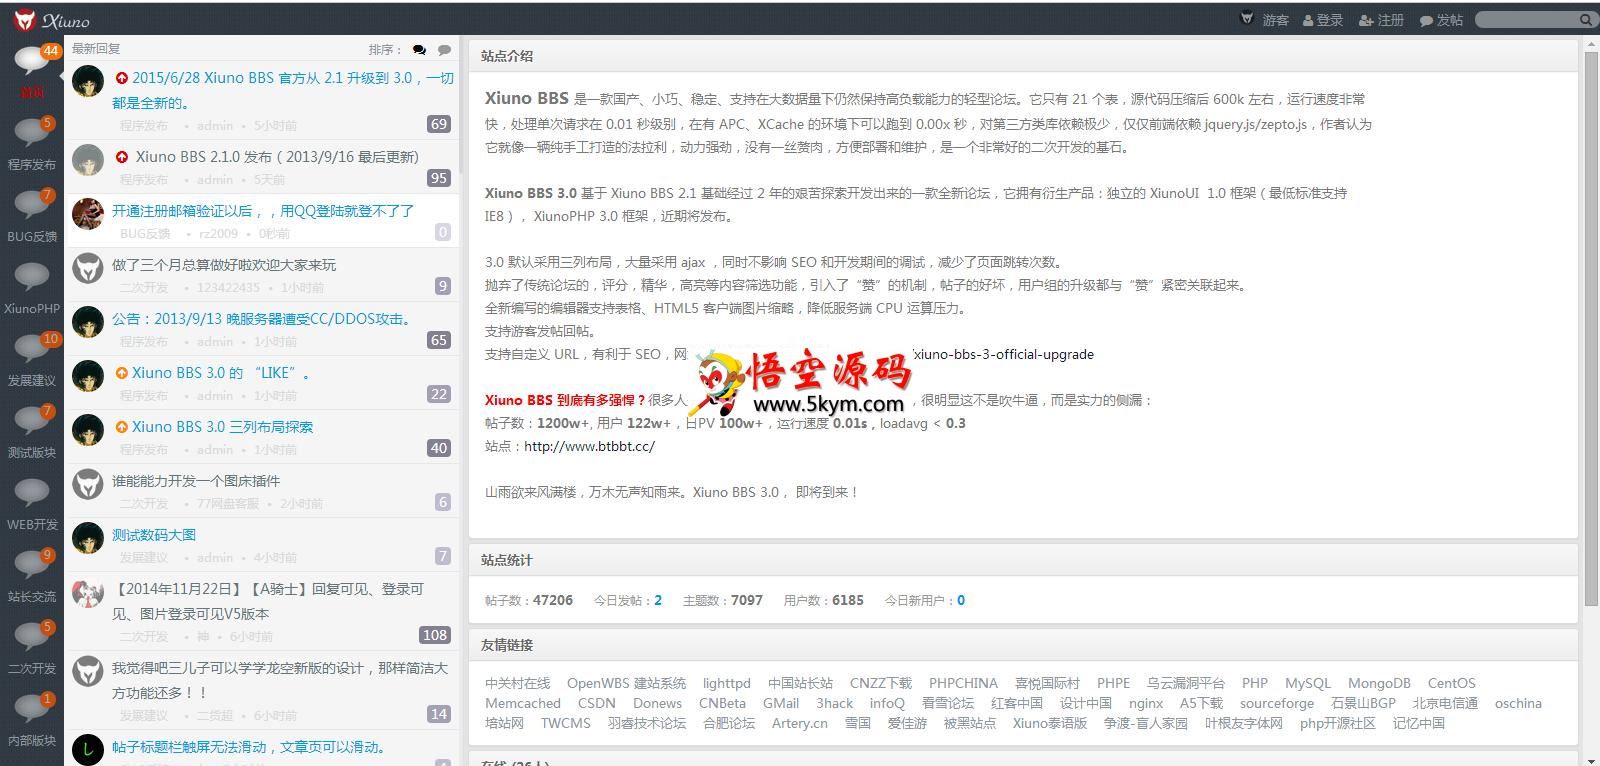Sort by newest thread single-bubble icon
This screenshot has height=766, width=1600.
(445, 49)
